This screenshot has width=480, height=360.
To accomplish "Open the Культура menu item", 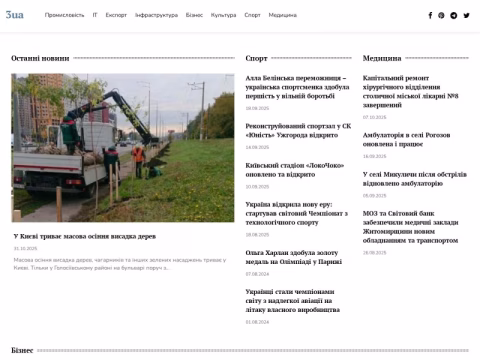I will 223,15.
